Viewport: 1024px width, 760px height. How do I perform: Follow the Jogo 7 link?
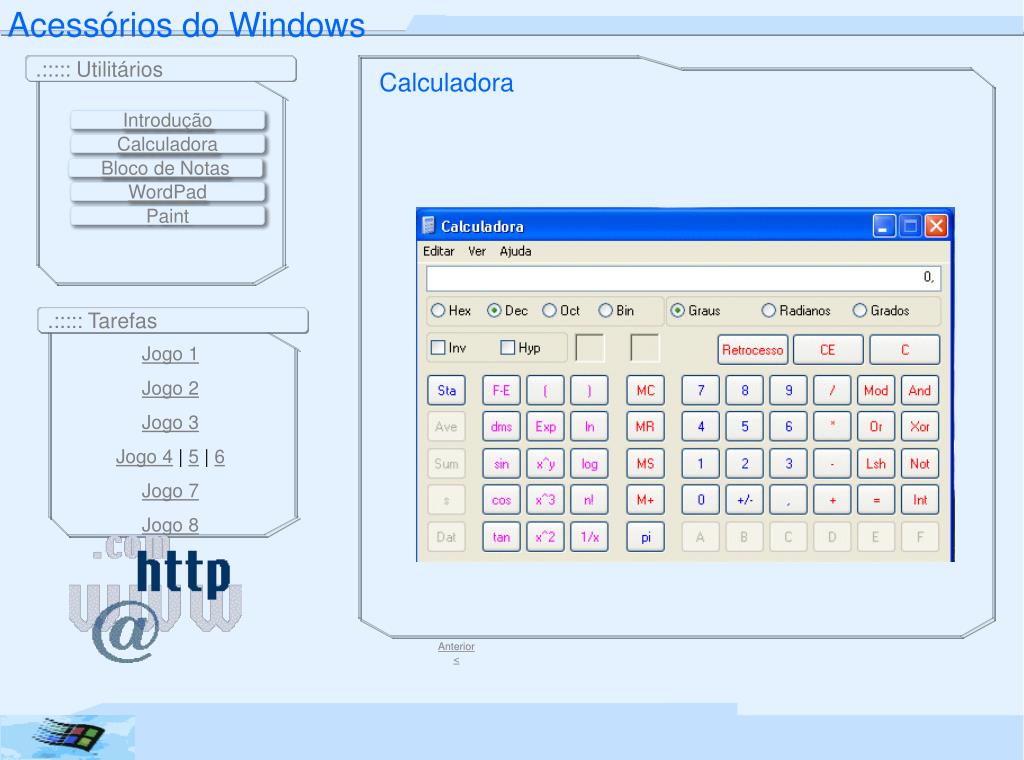(x=170, y=491)
